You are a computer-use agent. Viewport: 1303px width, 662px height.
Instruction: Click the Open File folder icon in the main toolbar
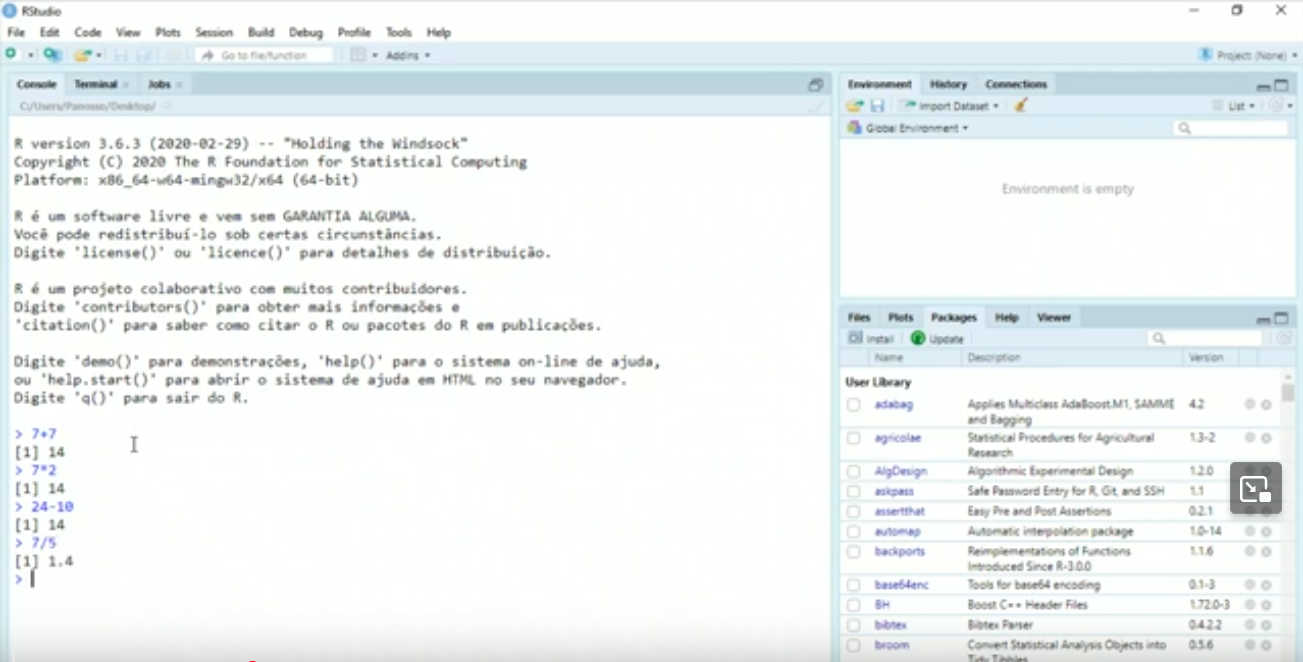tap(82, 55)
